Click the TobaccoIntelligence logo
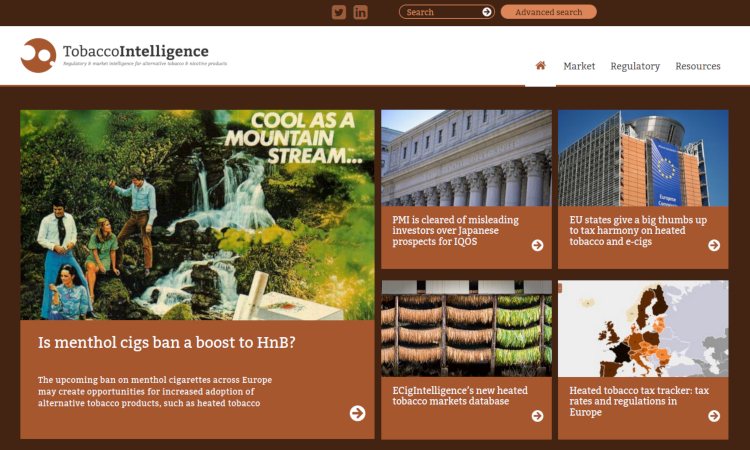750x450 pixels. [115, 55]
